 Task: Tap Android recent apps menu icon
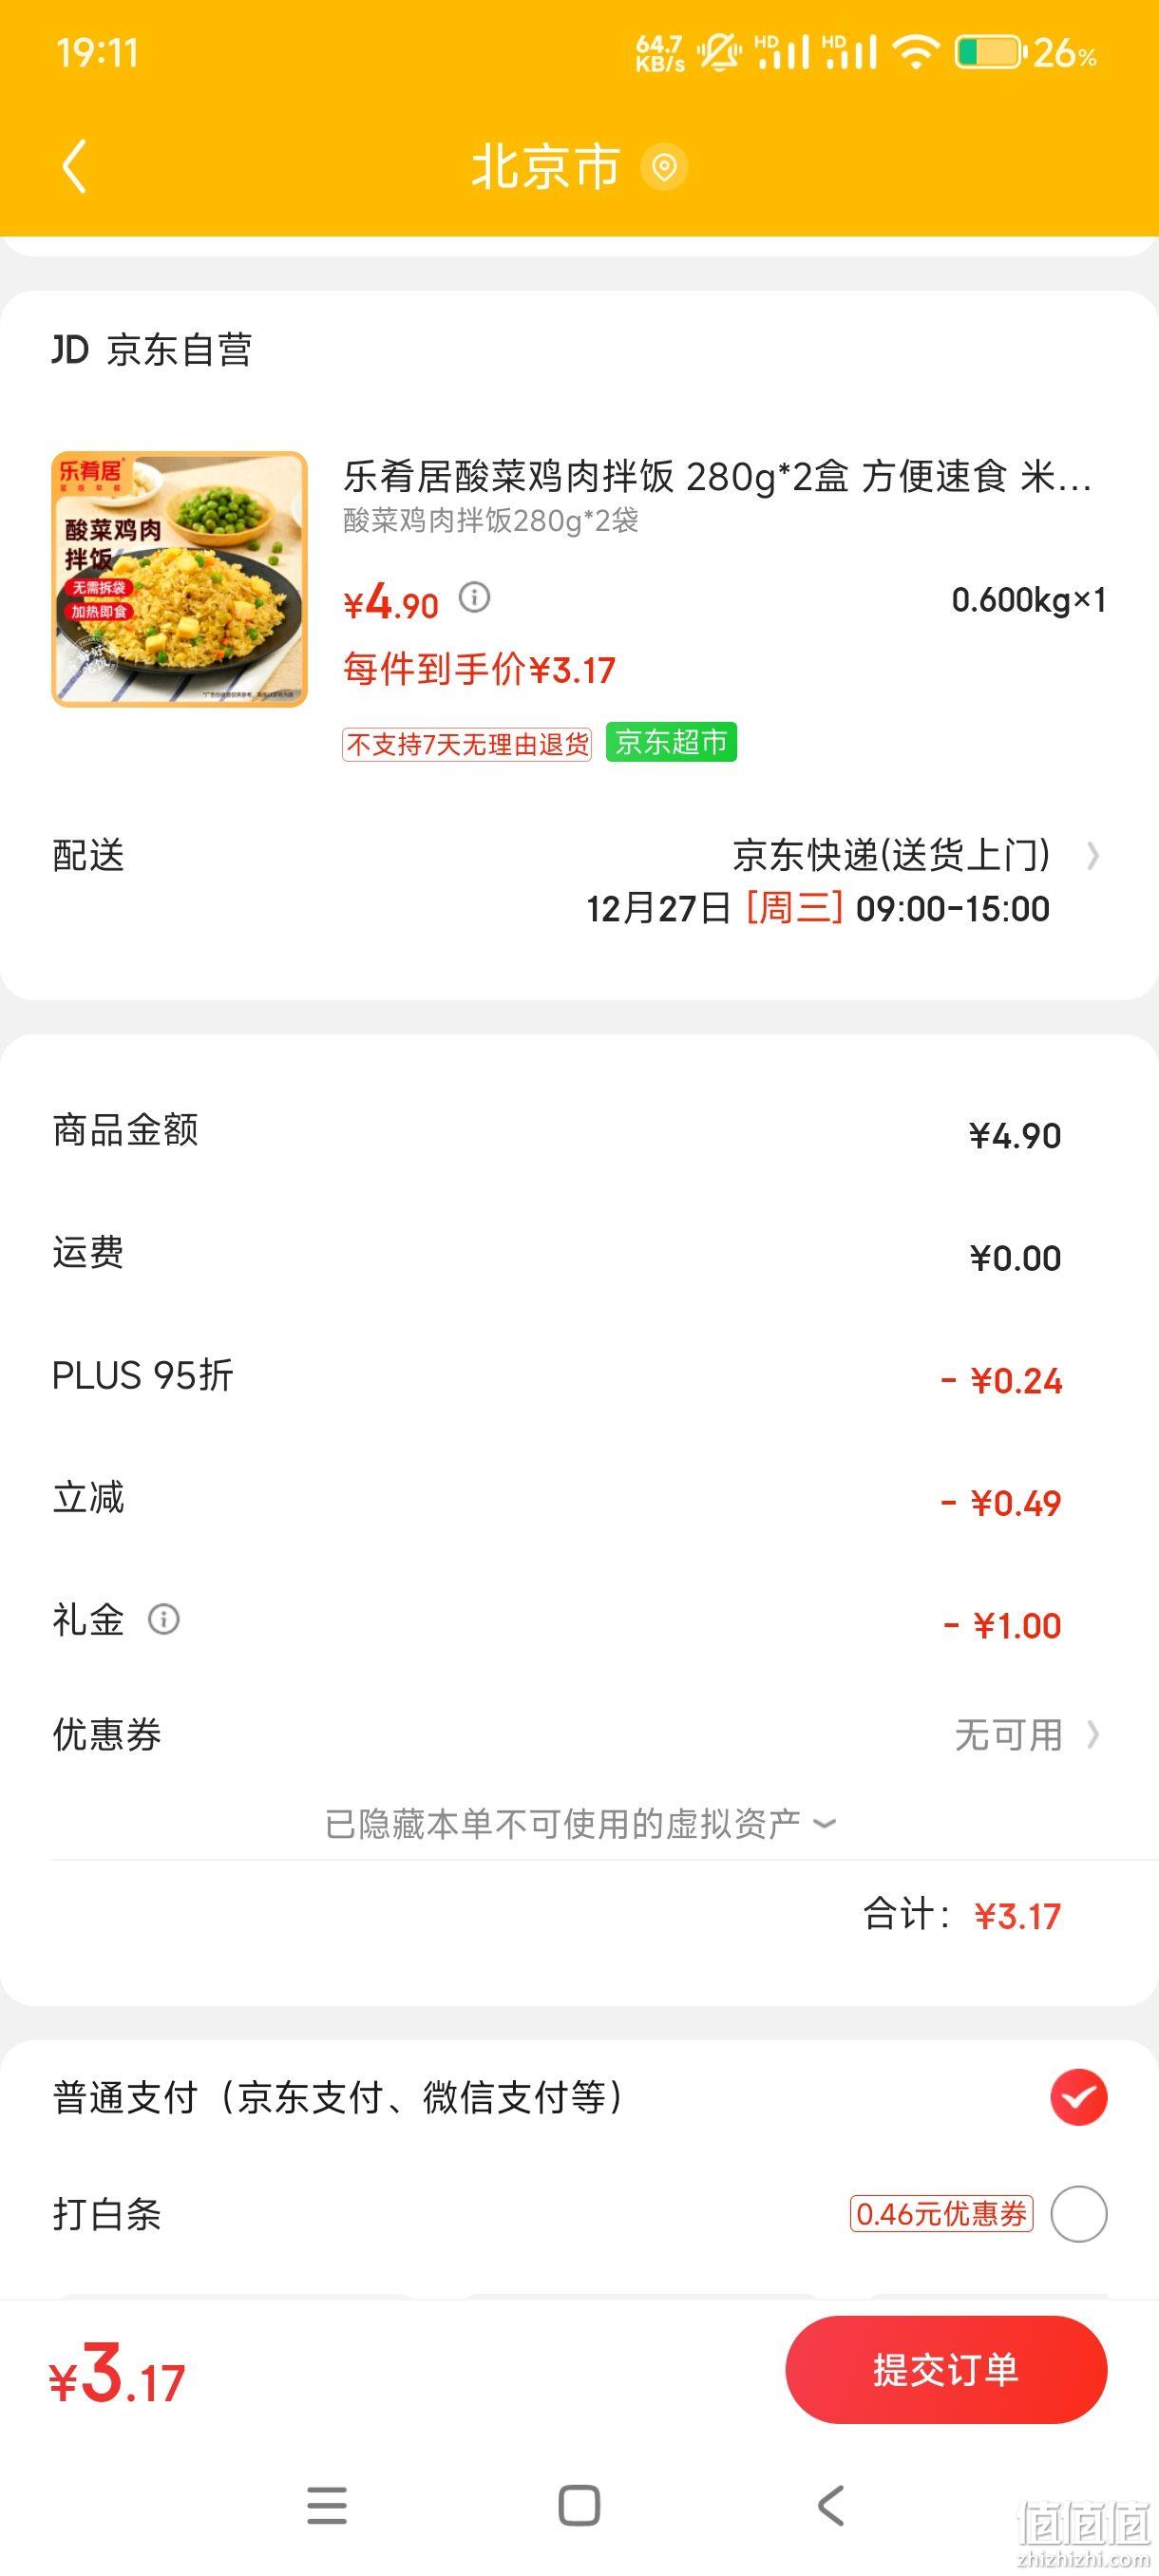[x=327, y=2505]
